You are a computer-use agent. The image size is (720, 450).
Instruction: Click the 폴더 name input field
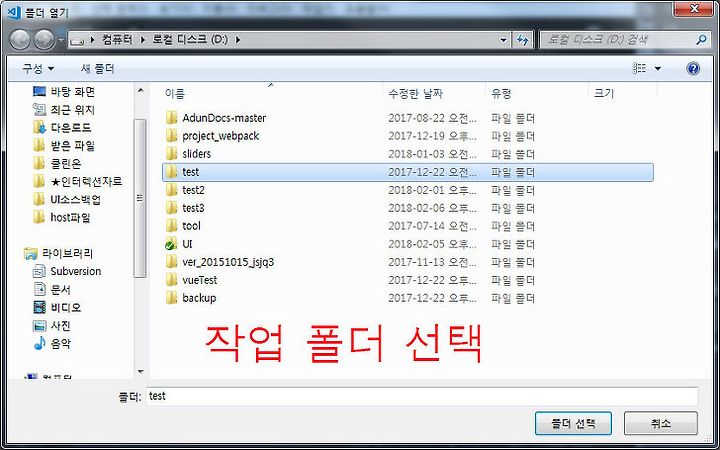(x=422, y=396)
